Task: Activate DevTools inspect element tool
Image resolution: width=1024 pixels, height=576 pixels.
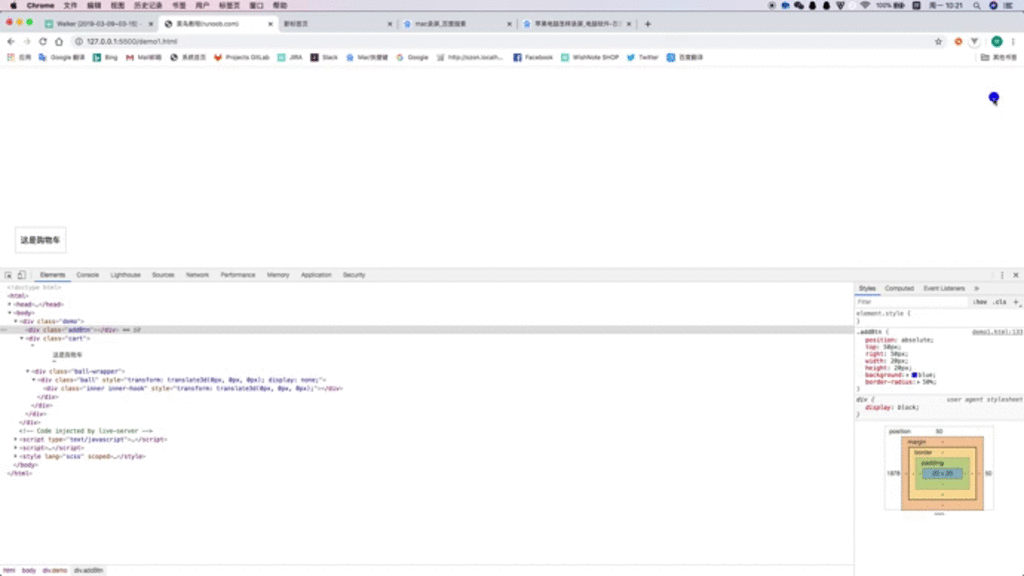Action: [8, 275]
